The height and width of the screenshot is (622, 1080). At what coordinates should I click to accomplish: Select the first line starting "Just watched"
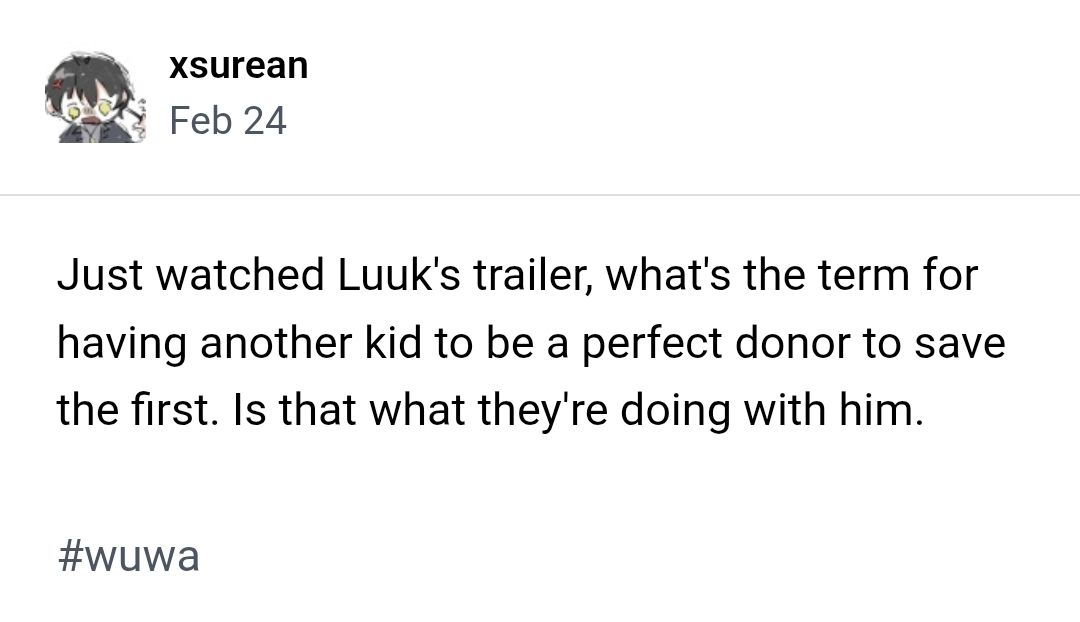tap(517, 275)
